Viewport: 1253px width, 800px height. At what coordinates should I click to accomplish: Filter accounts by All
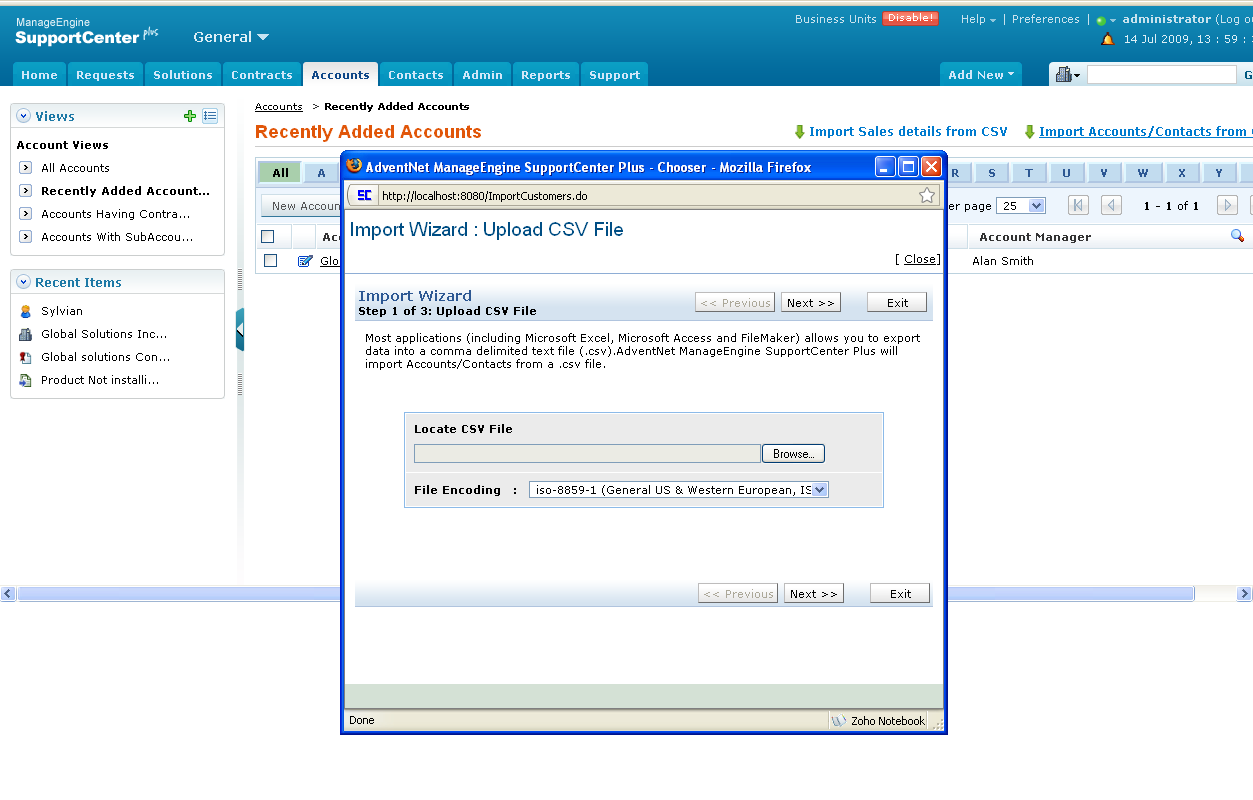click(x=281, y=173)
